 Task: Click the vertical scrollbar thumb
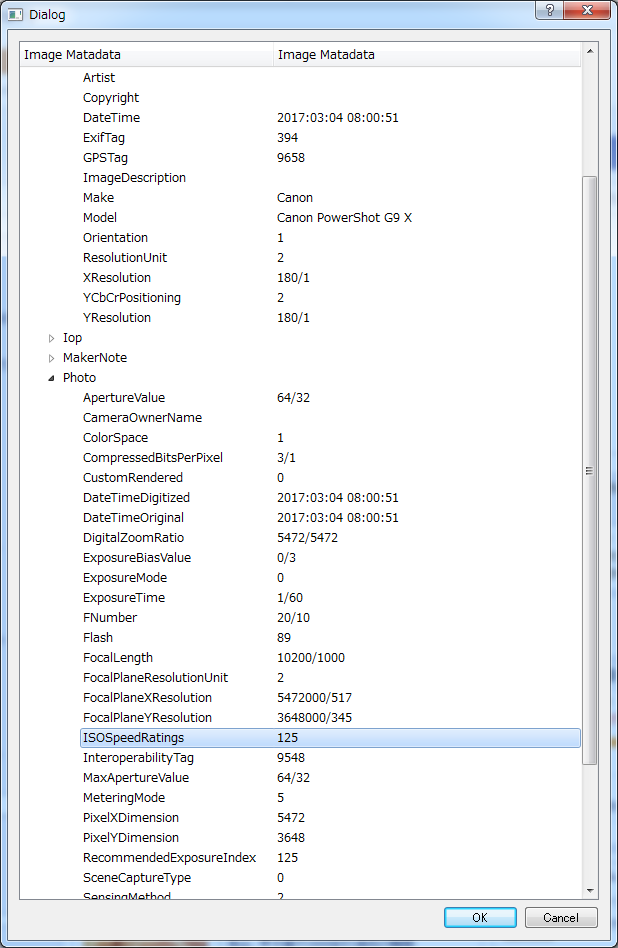point(590,470)
